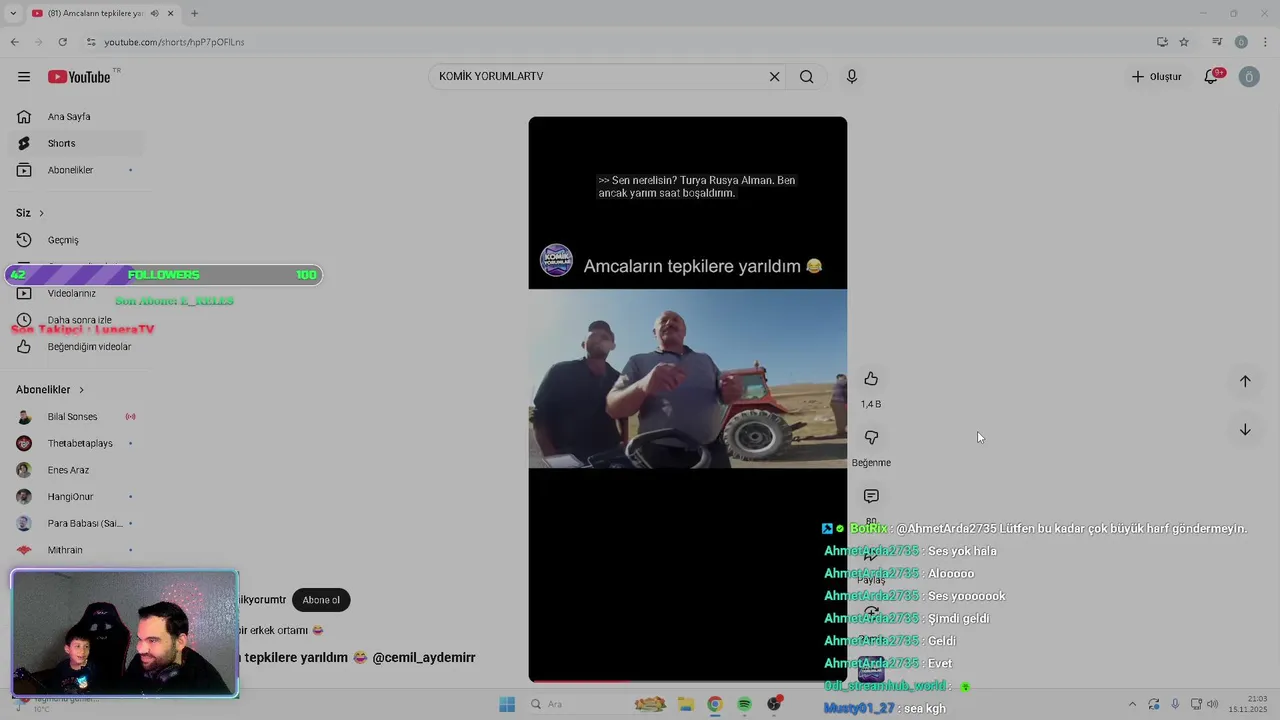Open Enes Araz channel subscription

click(76, 470)
